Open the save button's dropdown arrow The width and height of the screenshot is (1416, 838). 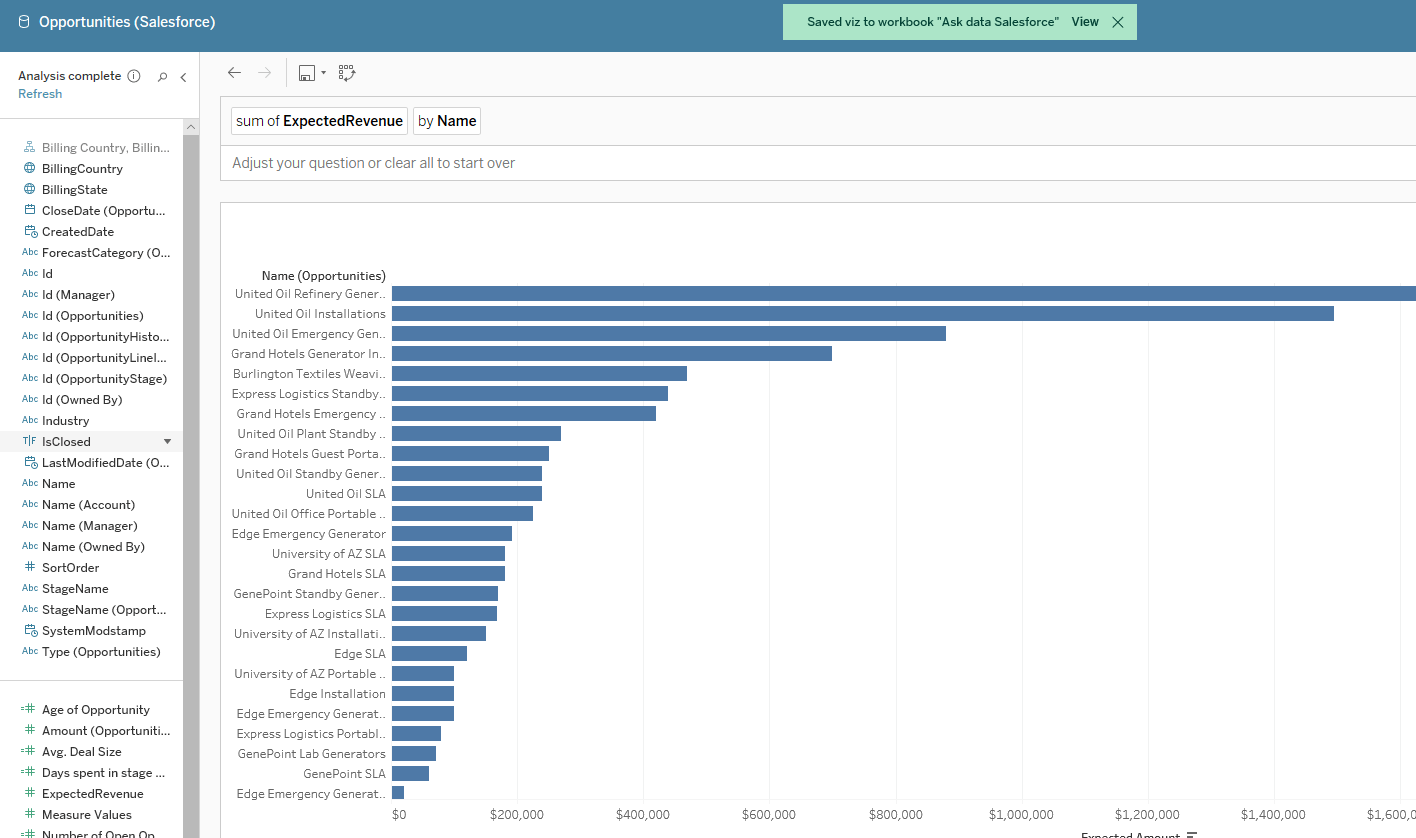click(322, 72)
